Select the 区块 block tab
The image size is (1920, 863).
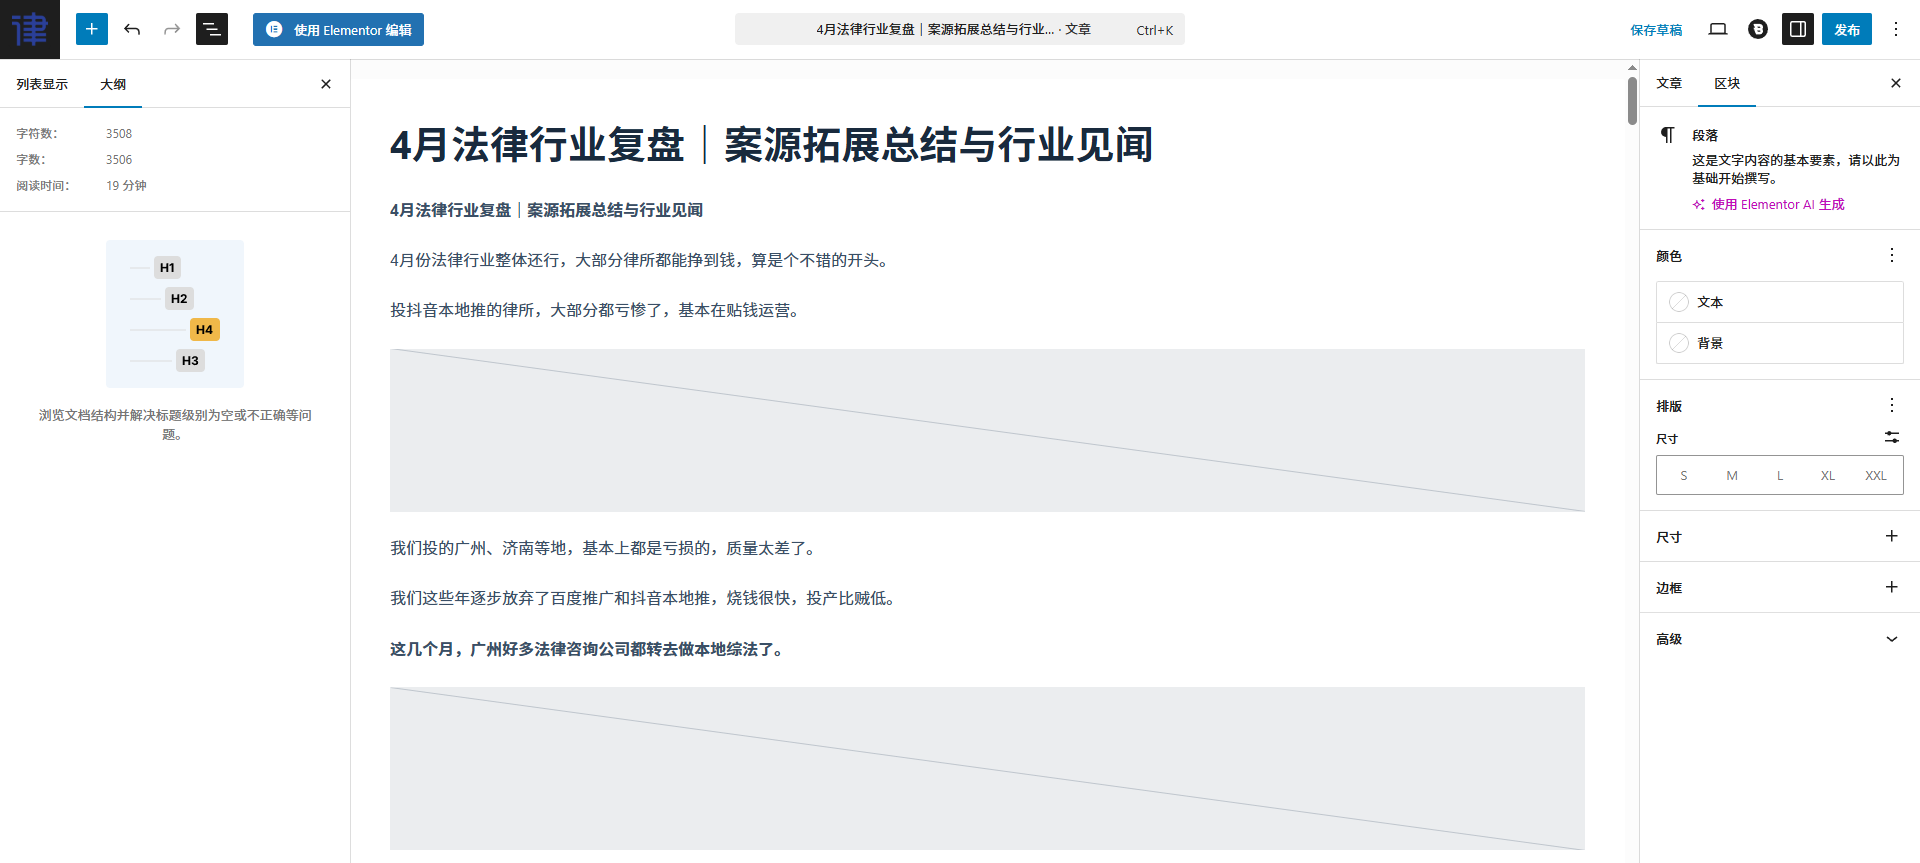click(x=1727, y=83)
